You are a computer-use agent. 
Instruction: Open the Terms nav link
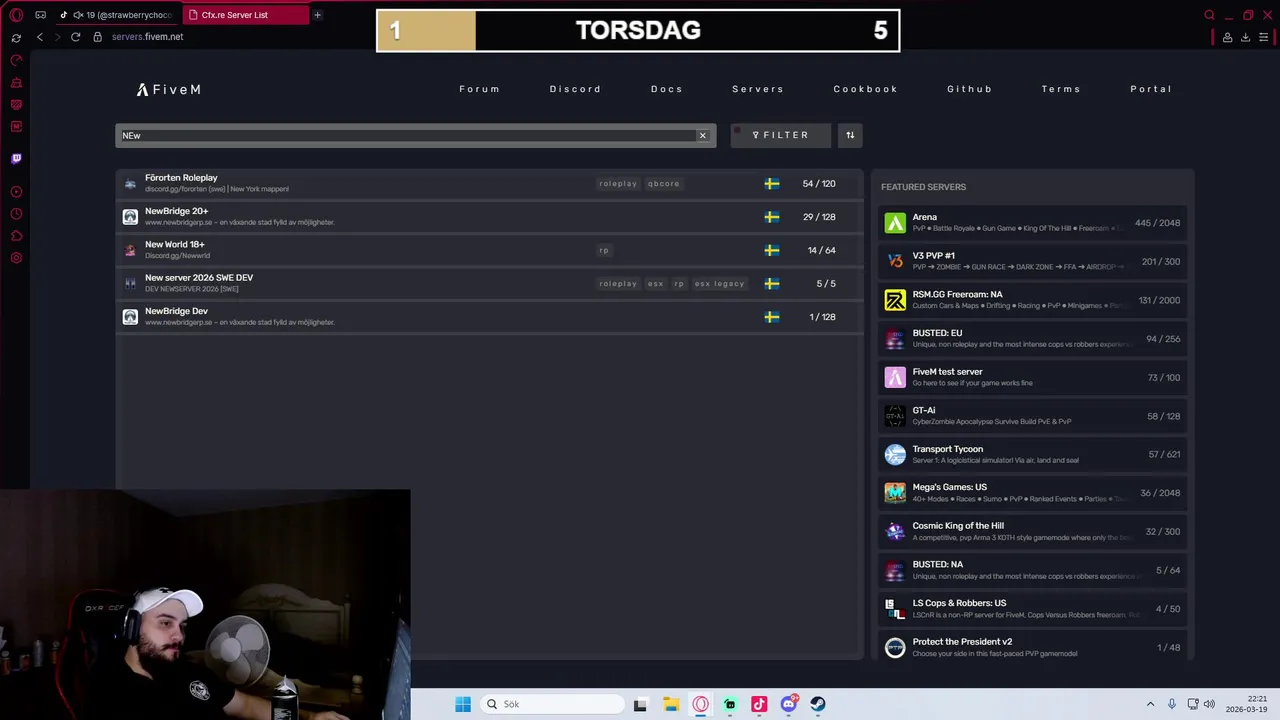point(1061,89)
